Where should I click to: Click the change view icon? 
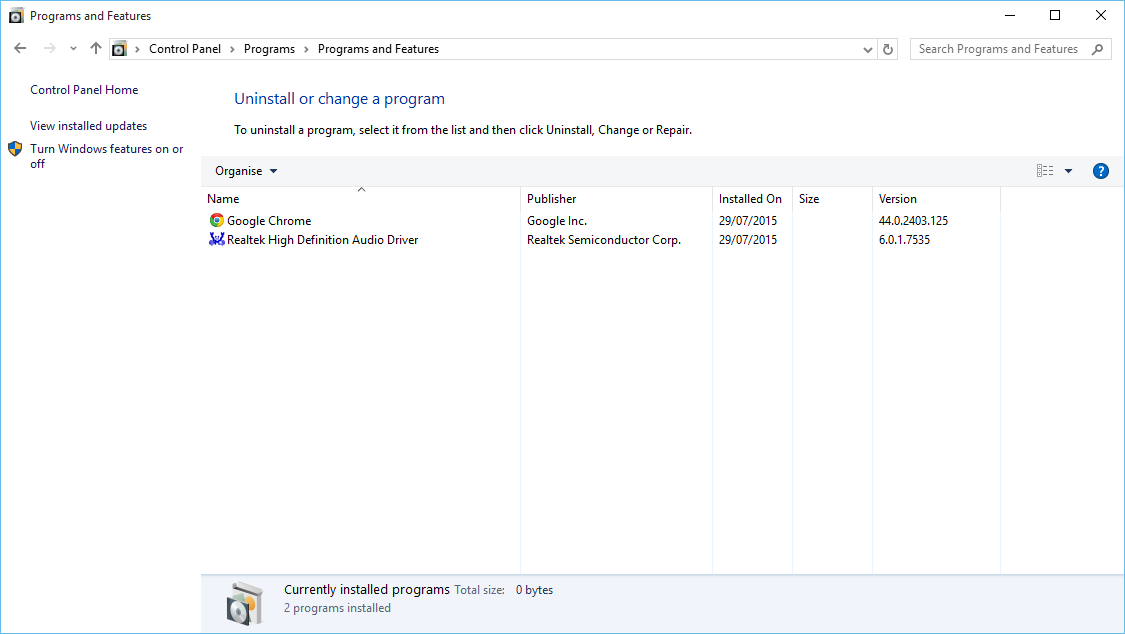tap(1045, 171)
